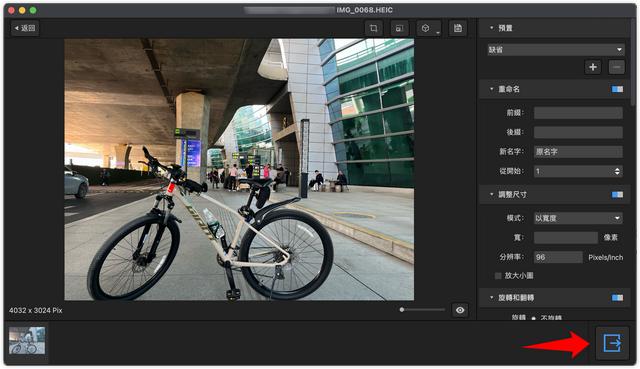
Task: Click the save floppy disk icon
Action: [x=458, y=28]
